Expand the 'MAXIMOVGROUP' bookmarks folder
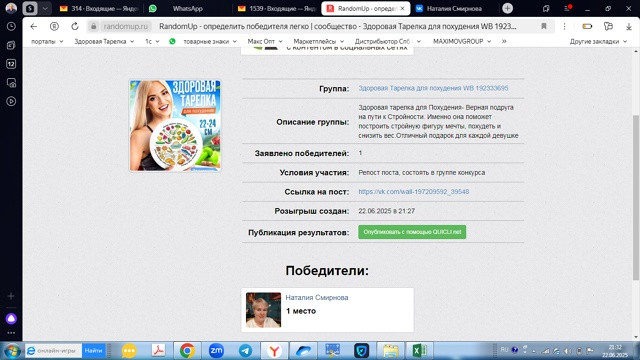Viewport: 640px width, 360px height. point(462,41)
